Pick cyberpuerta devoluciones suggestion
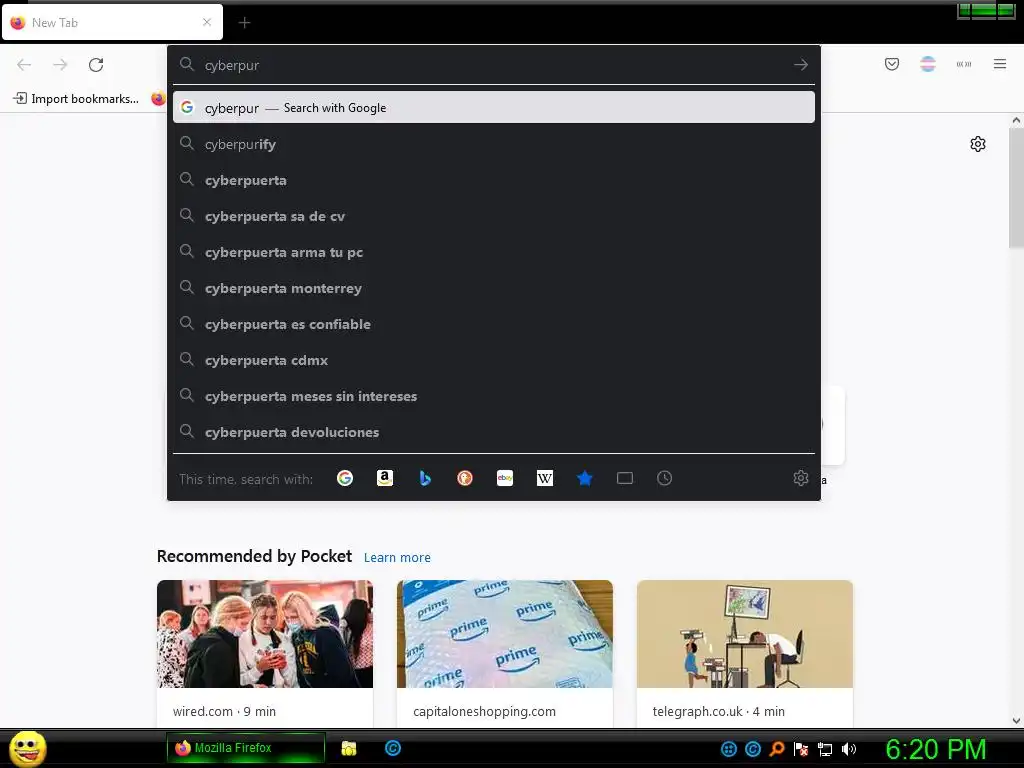Viewport: 1024px width, 768px height. [x=494, y=432]
